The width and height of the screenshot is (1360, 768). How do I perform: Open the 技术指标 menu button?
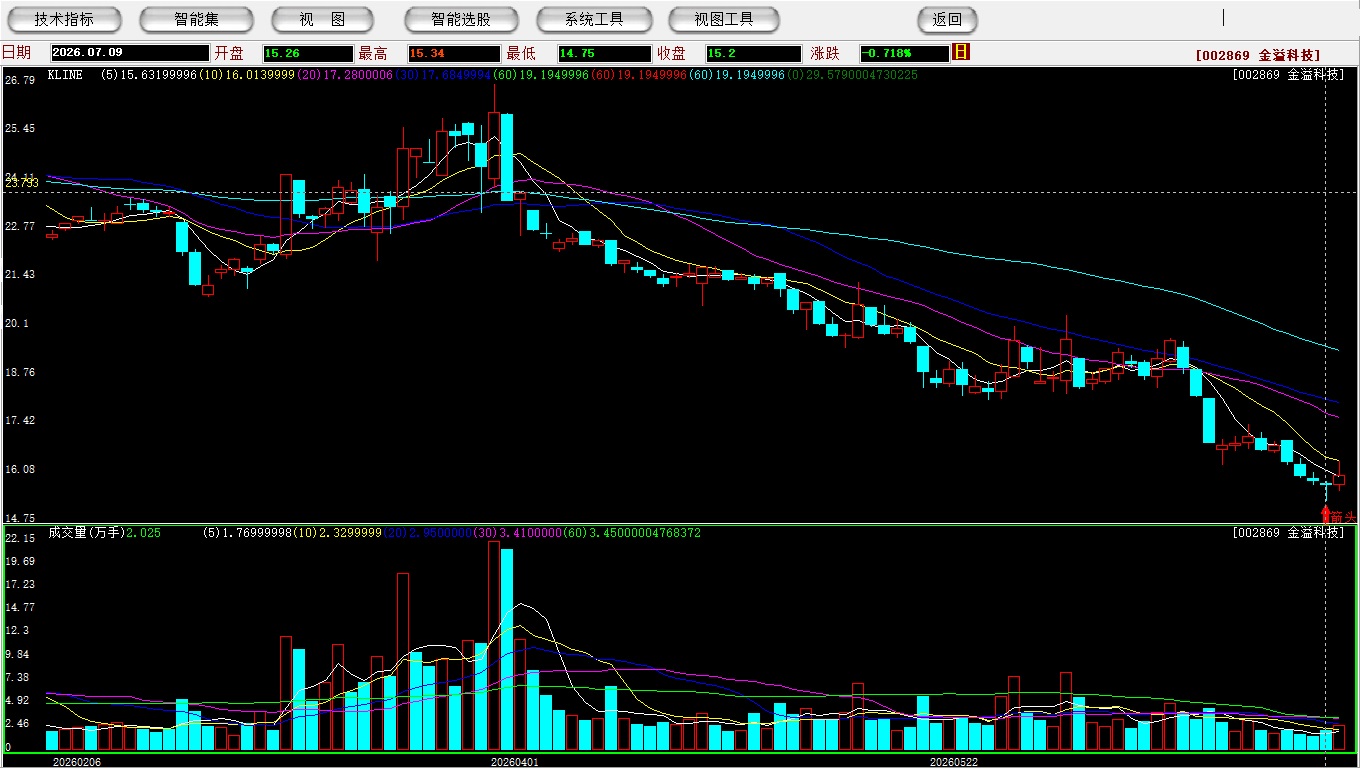pos(64,20)
